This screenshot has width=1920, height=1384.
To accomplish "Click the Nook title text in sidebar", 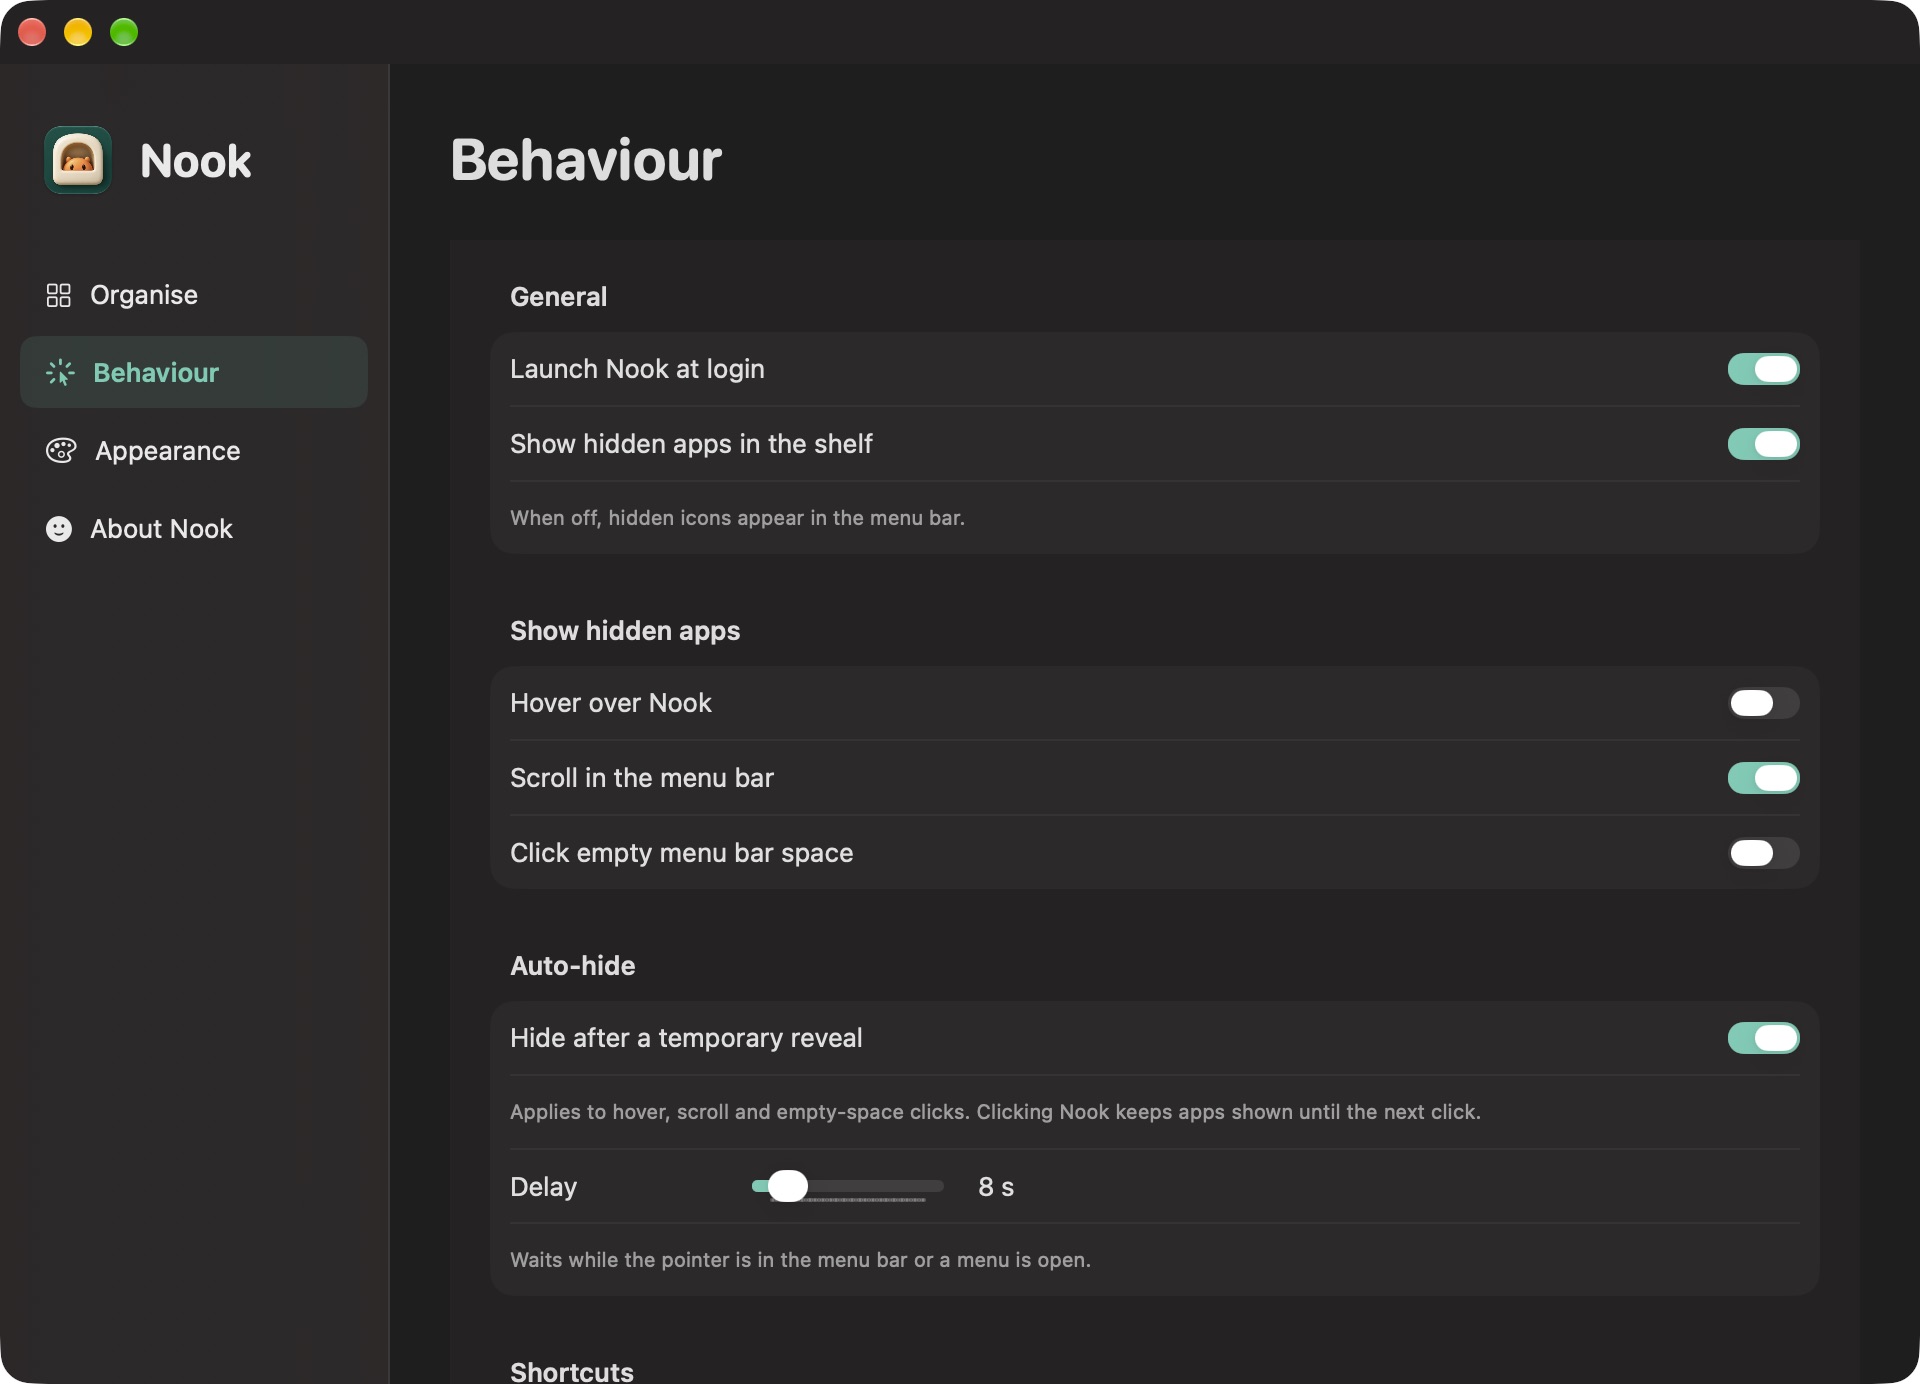I will (195, 161).
